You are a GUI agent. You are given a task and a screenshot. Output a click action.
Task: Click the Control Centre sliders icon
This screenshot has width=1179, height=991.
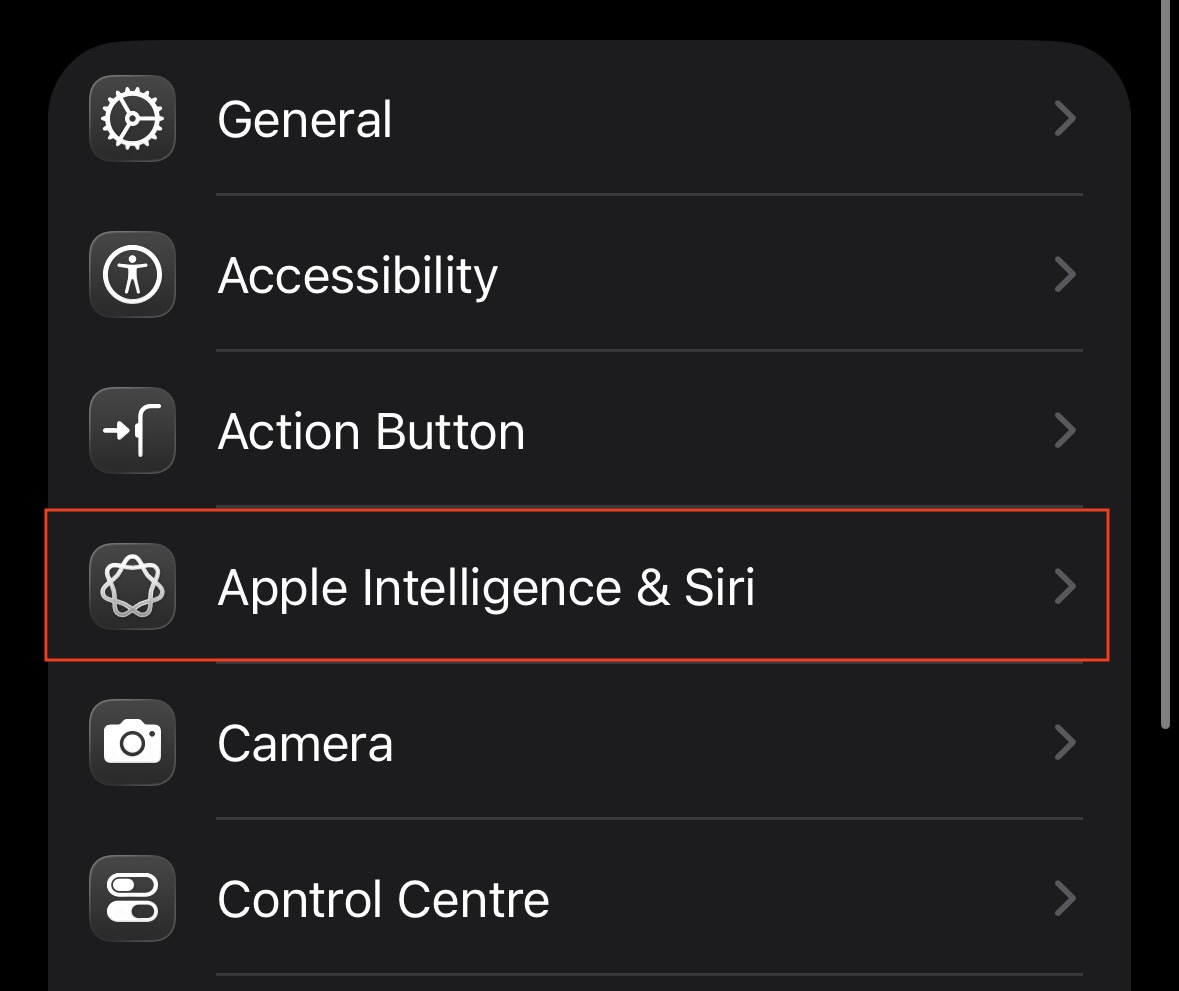click(132, 899)
